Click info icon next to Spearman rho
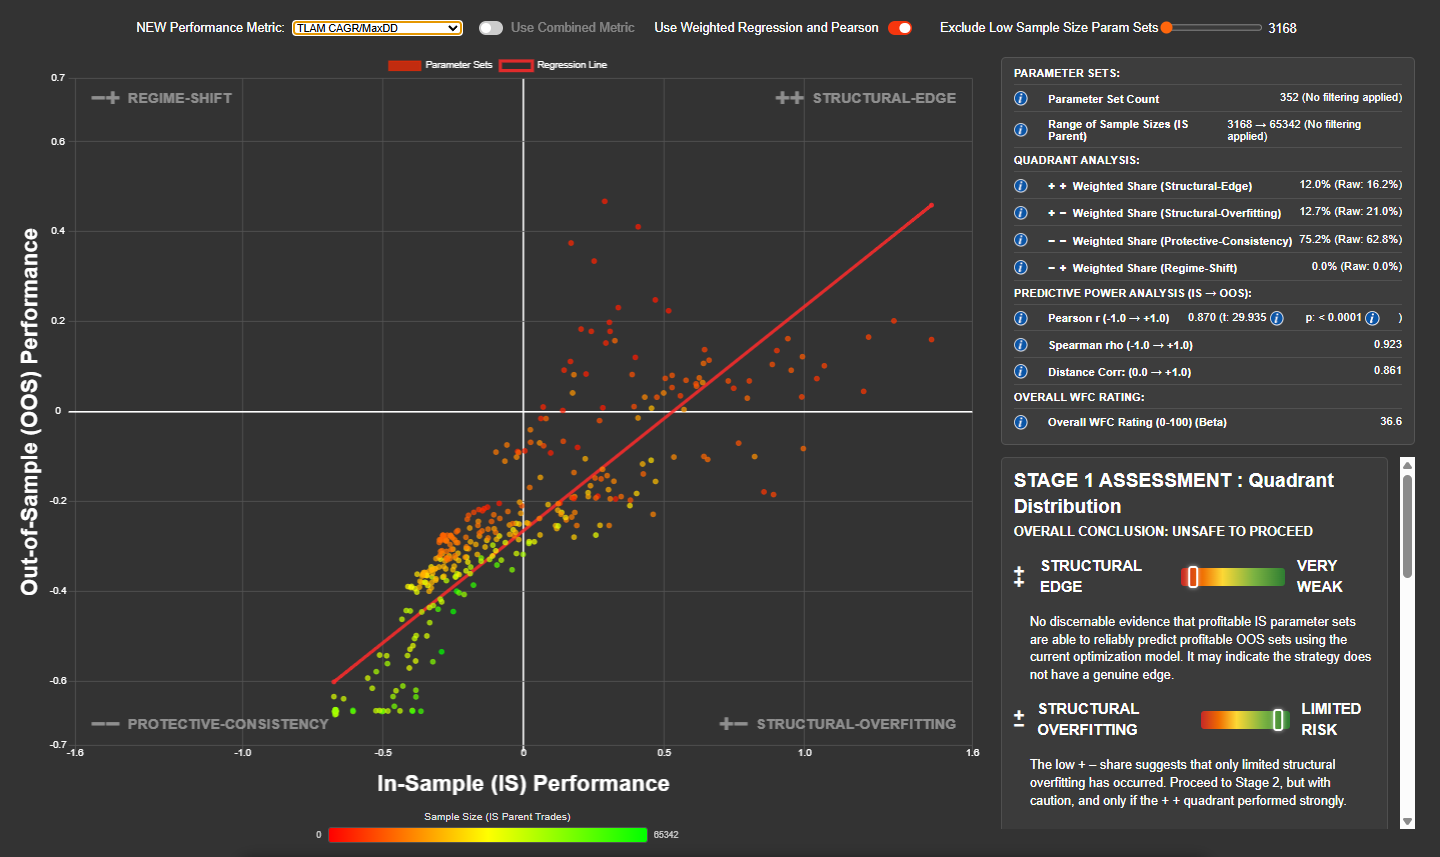 (1021, 345)
